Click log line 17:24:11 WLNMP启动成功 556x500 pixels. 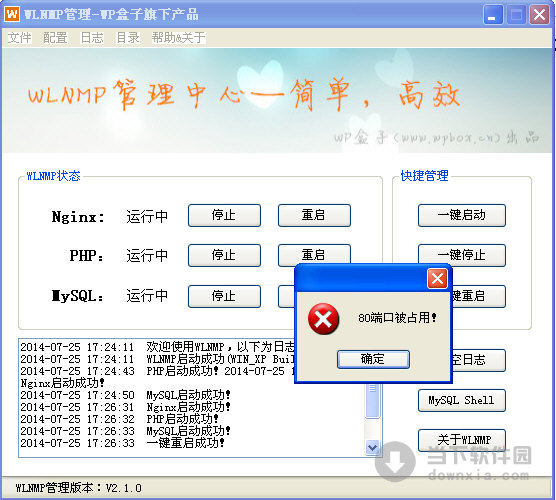pos(157,359)
